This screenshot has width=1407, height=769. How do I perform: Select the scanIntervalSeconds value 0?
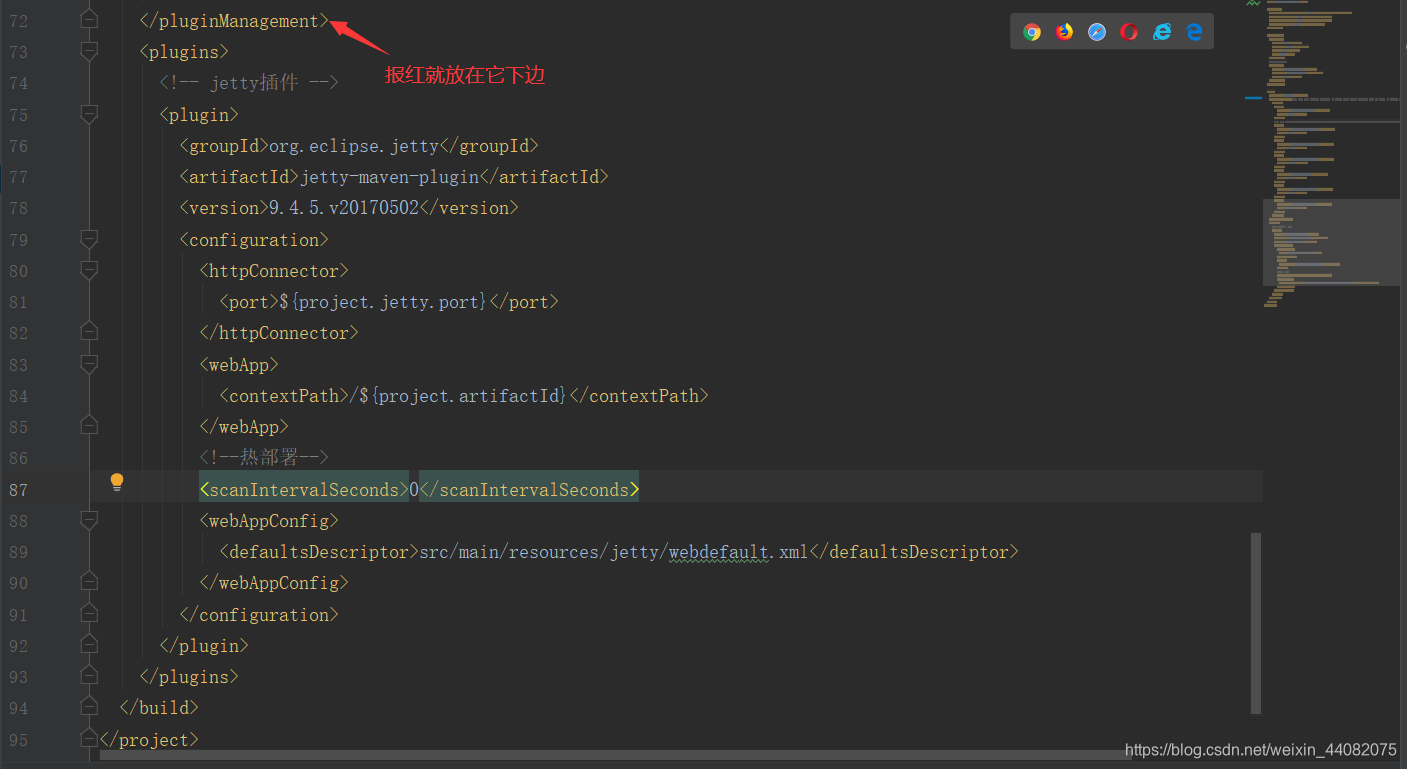click(x=413, y=488)
